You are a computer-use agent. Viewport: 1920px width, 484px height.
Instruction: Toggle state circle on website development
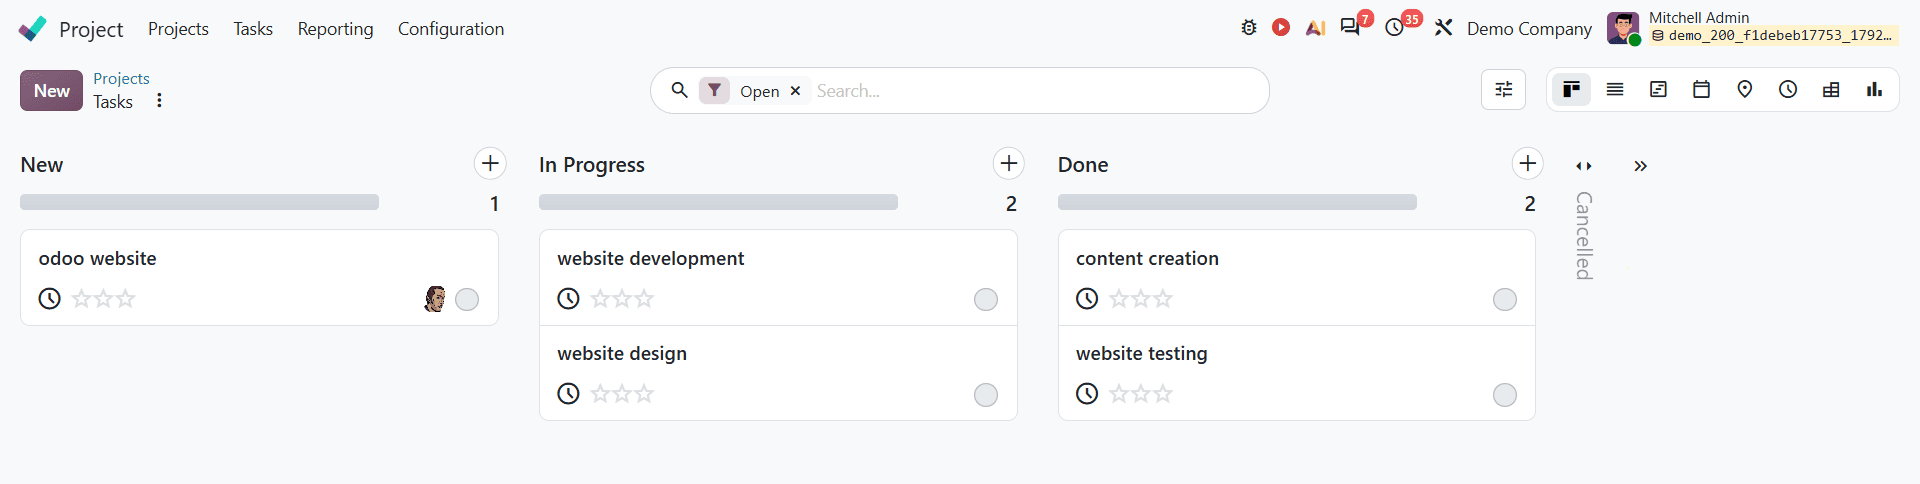coord(986,299)
